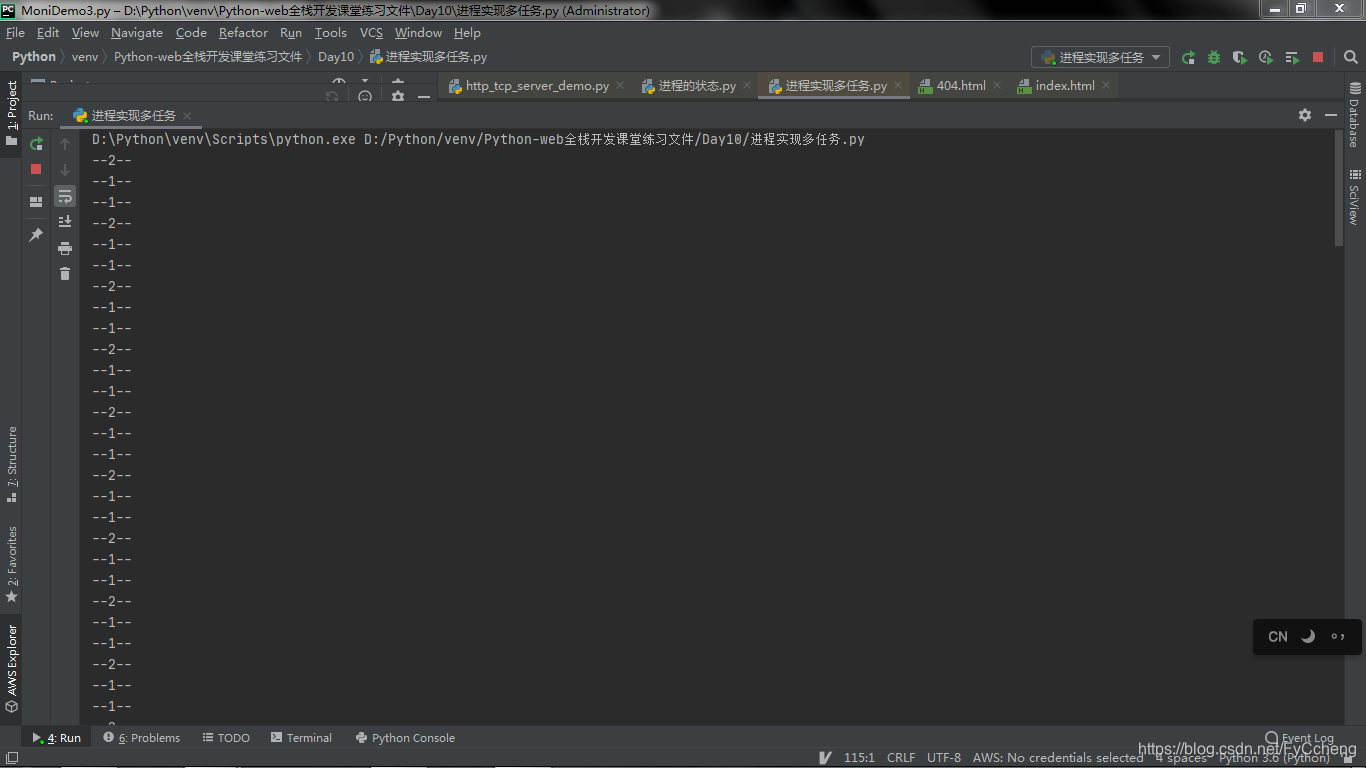The width and height of the screenshot is (1366, 768).
Task: Click venv breadcrumb in navigation bar
Action: pyautogui.click(x=85, y=57)
